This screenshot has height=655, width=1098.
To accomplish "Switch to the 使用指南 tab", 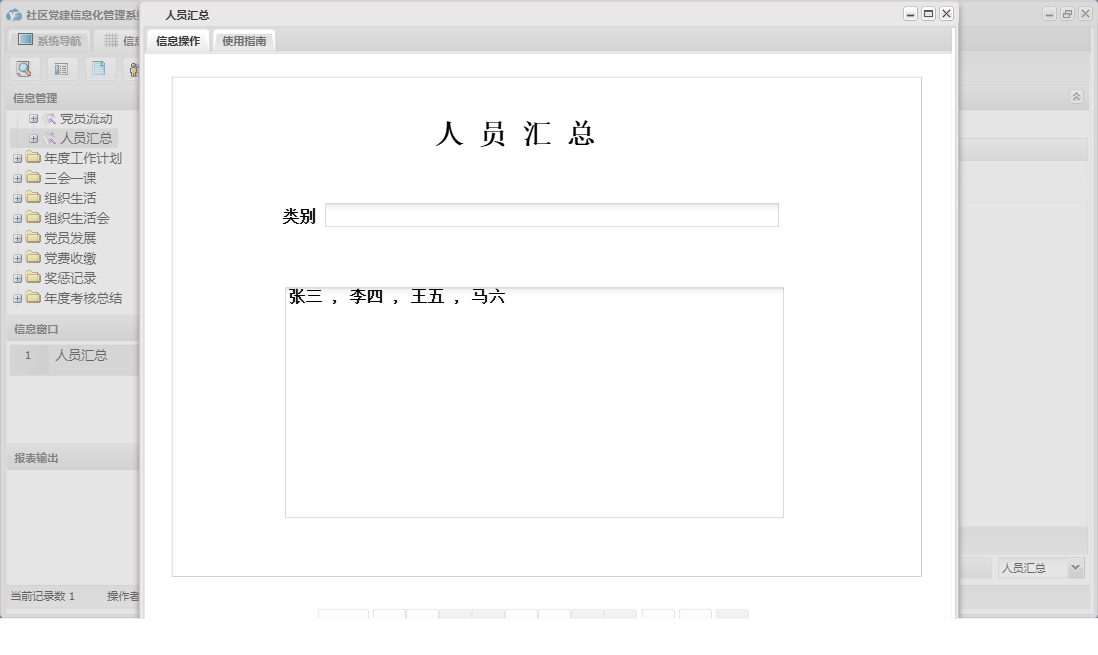I will coord(244,43).
